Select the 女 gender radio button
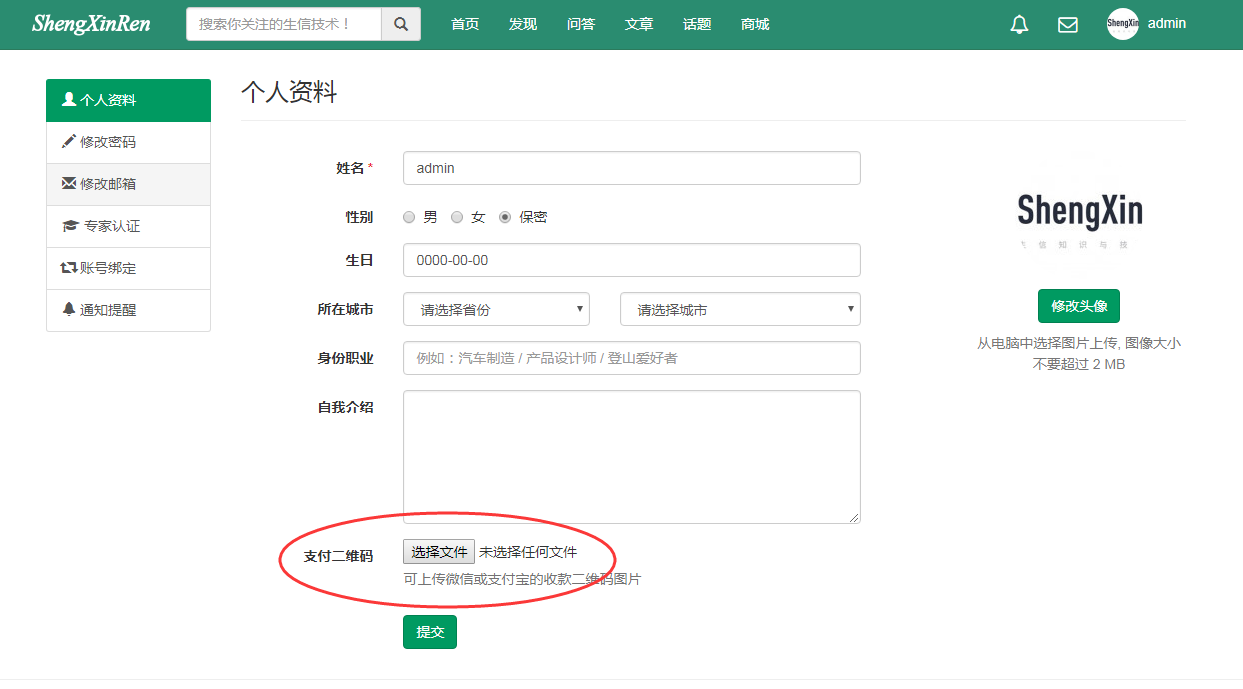Screen dimensions: 1243x689 coord(457,217)
